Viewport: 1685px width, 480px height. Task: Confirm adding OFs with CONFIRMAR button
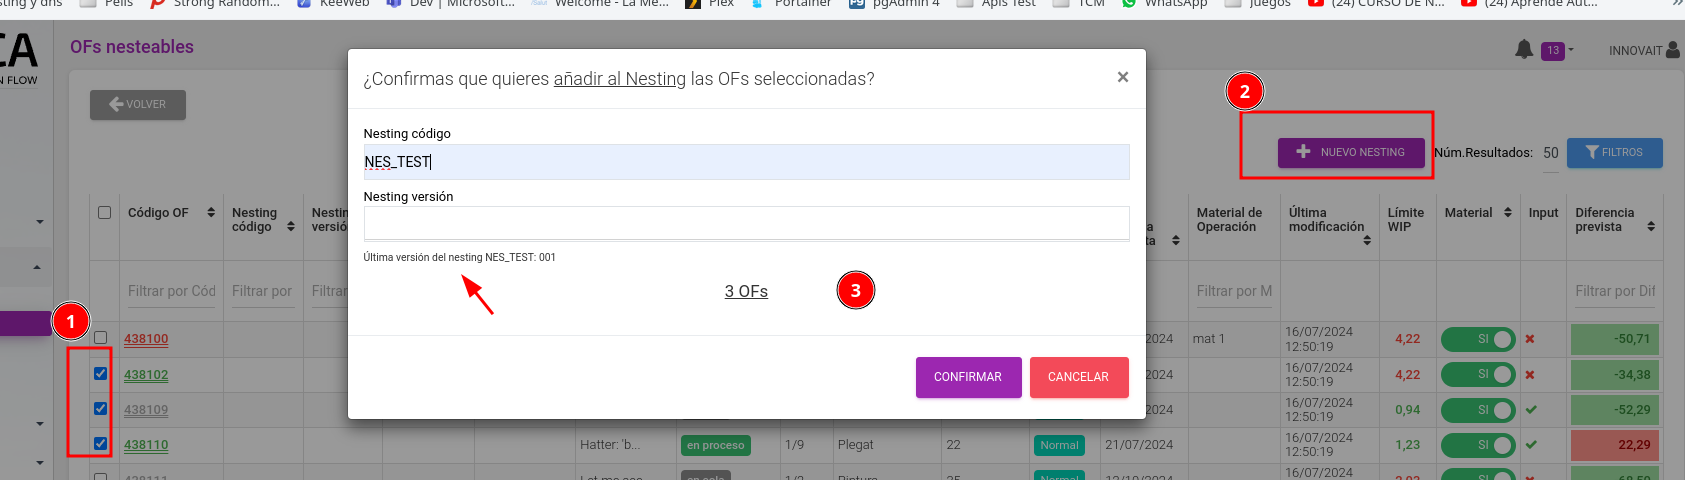point(968,377)
